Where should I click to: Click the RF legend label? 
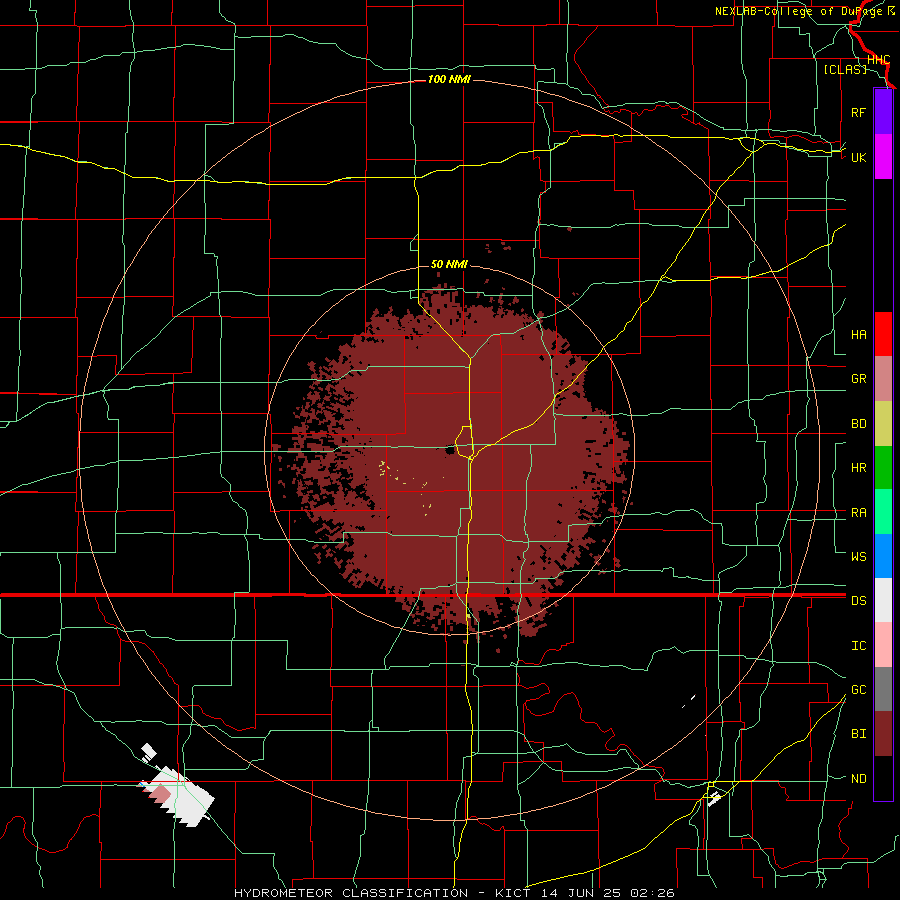coord(858,112)
